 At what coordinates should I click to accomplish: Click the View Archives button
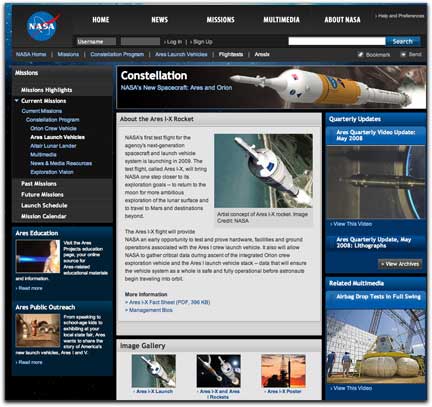400,264
